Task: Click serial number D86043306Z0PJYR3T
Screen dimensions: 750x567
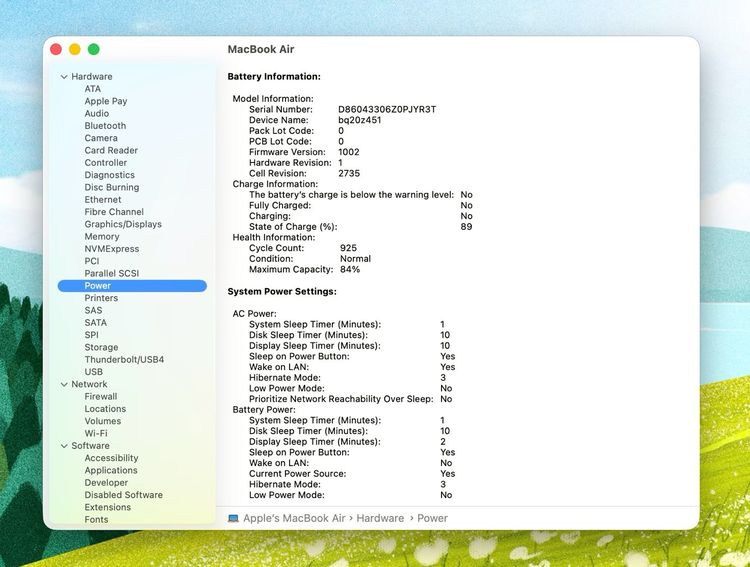Action: coord(387,110)
